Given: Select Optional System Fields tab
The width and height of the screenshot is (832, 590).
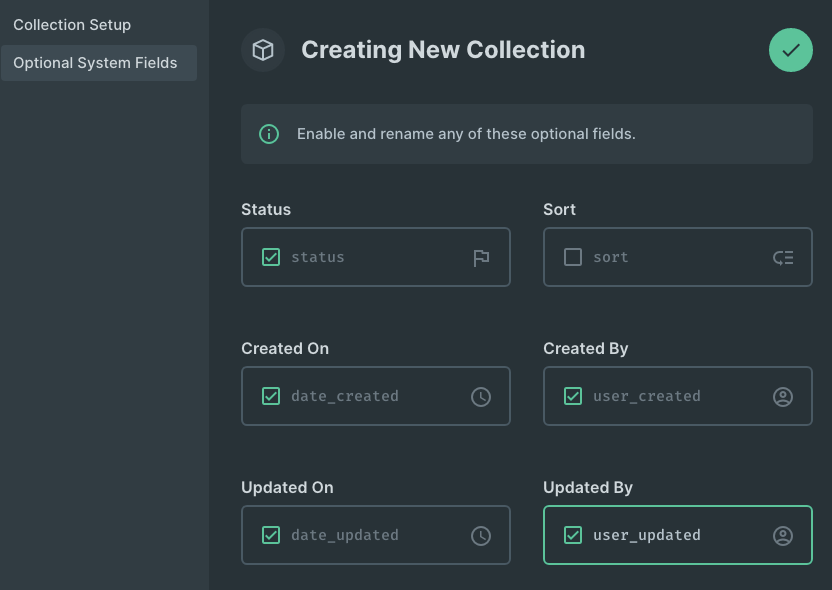Looking at the screenshot, I should 99,63.
